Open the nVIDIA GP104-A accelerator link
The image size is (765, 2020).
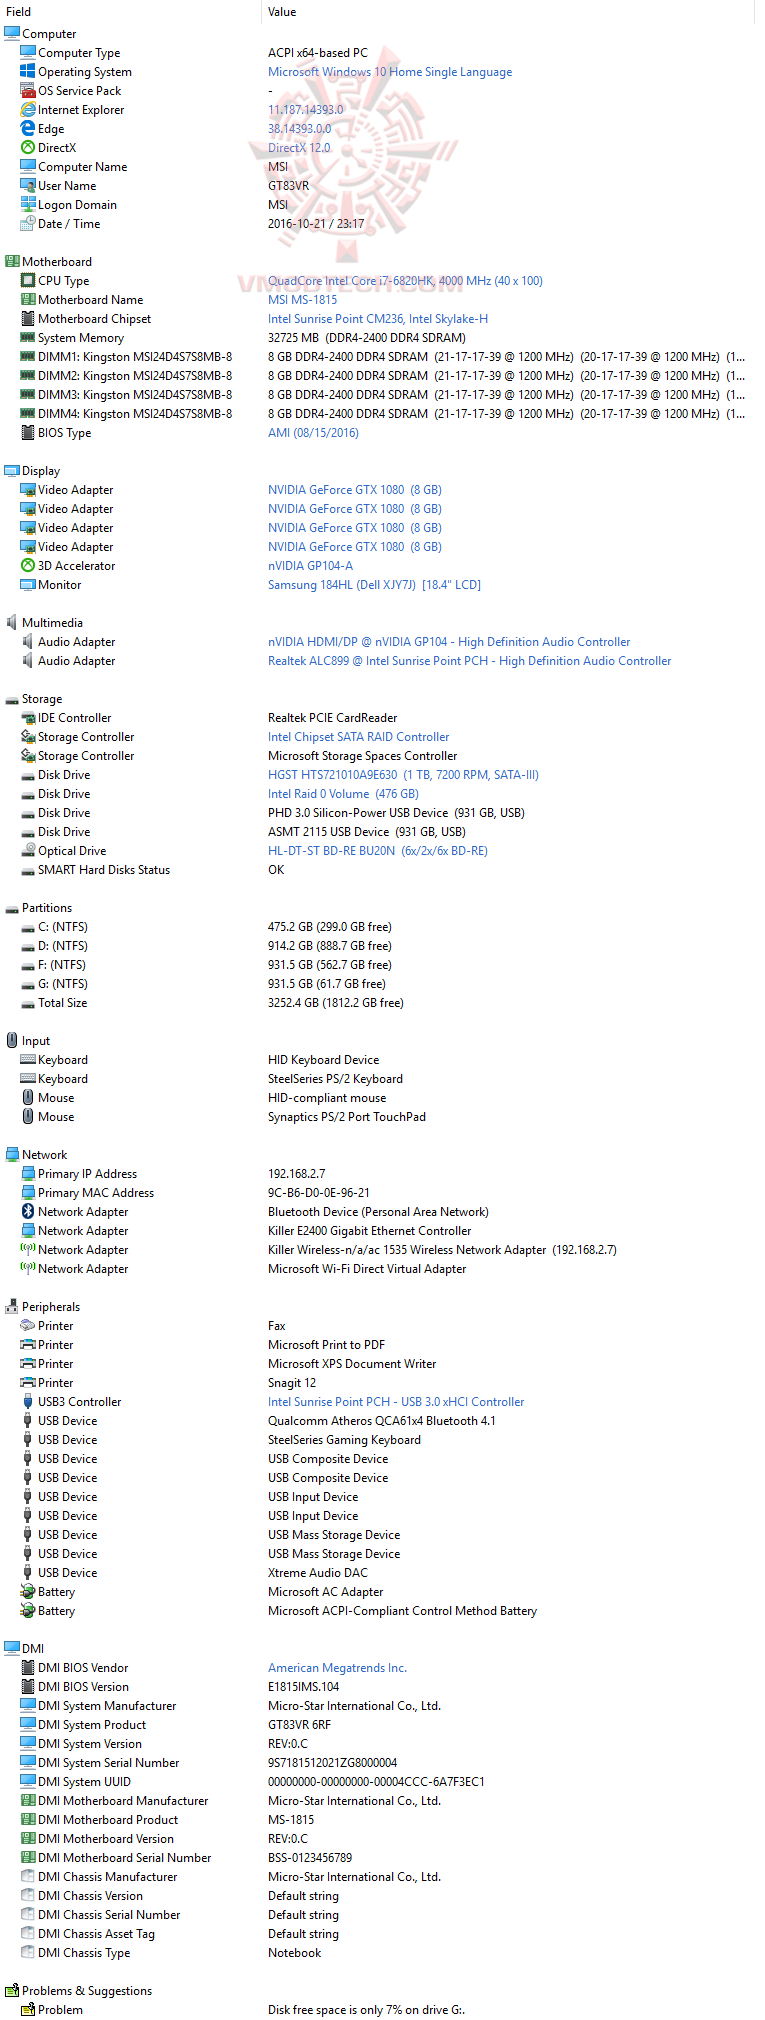310,566
